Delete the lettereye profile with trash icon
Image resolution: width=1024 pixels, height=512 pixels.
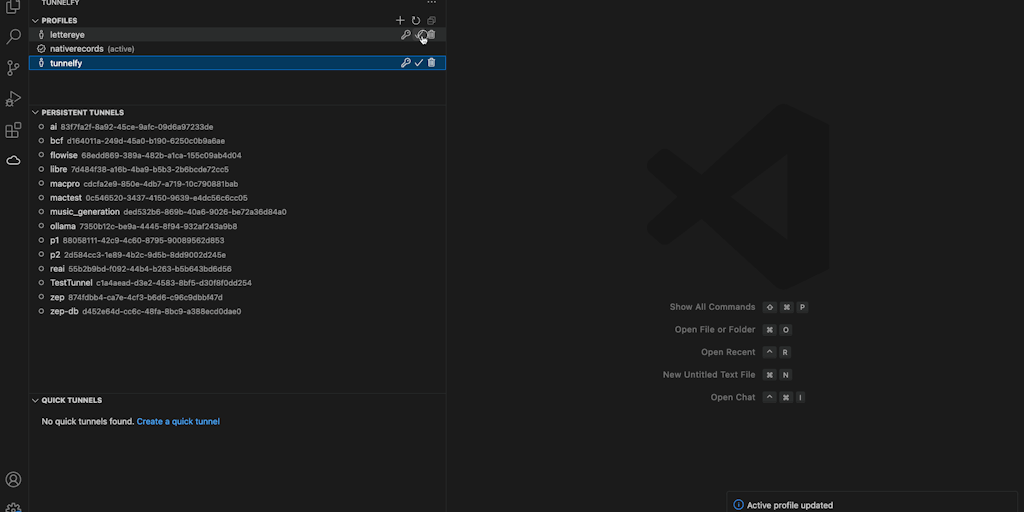coord(432,35)
